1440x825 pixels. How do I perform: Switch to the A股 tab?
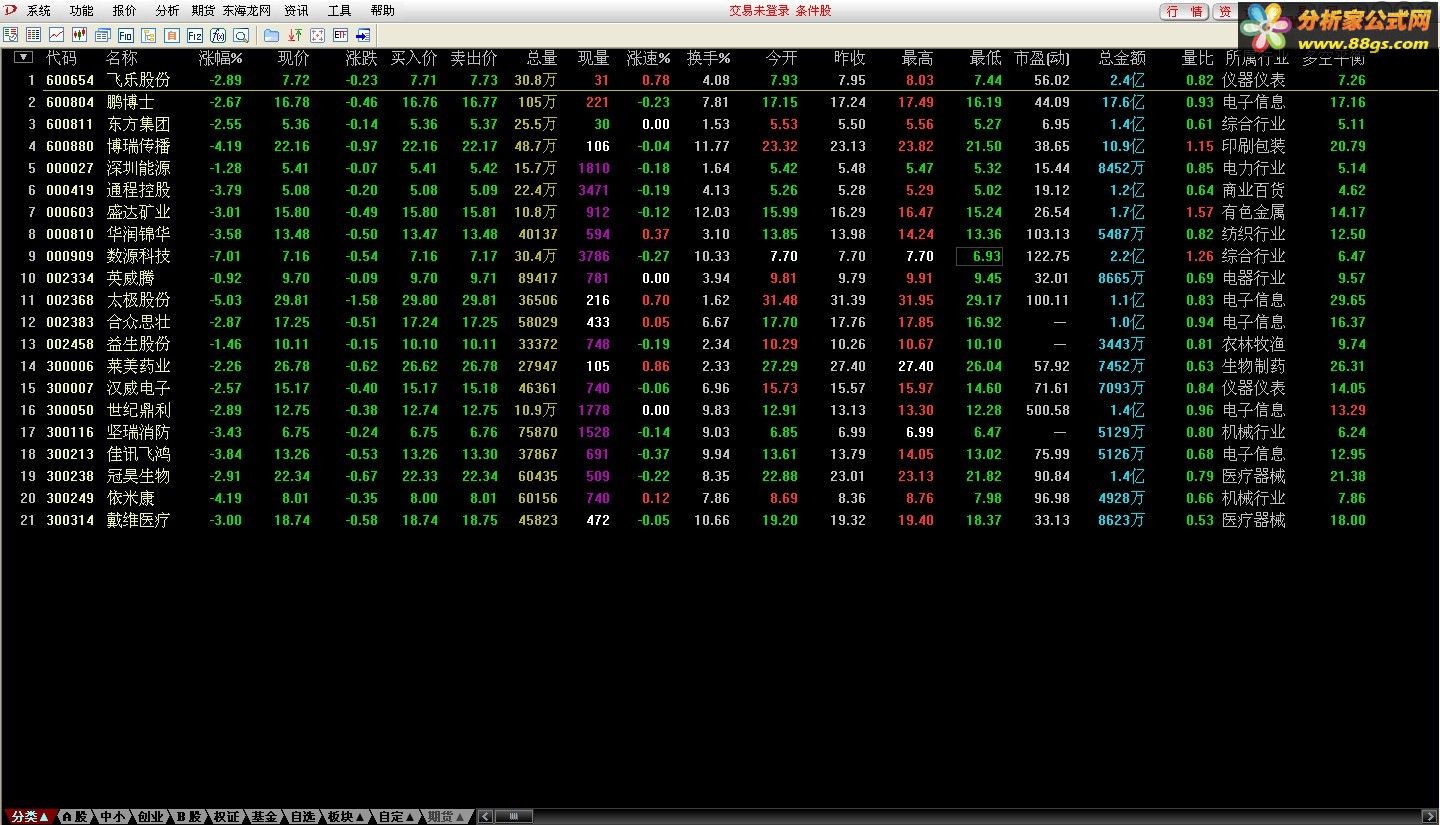tap(75, 817)
